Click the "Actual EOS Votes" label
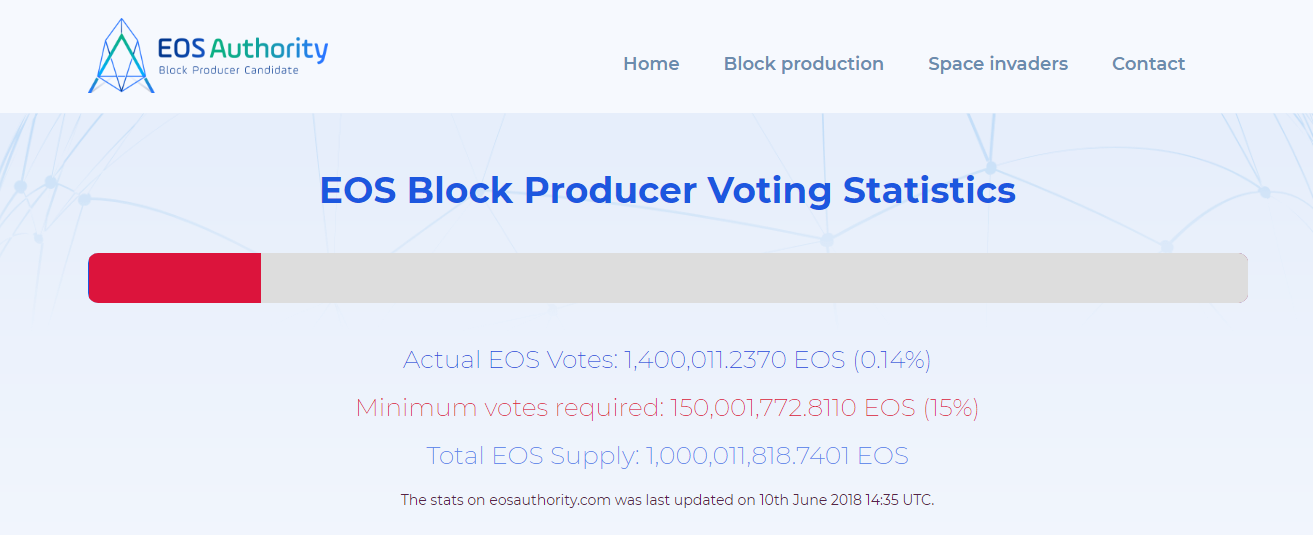The width and height of the screenshot is (1313, 535). (x=510, y=360)
